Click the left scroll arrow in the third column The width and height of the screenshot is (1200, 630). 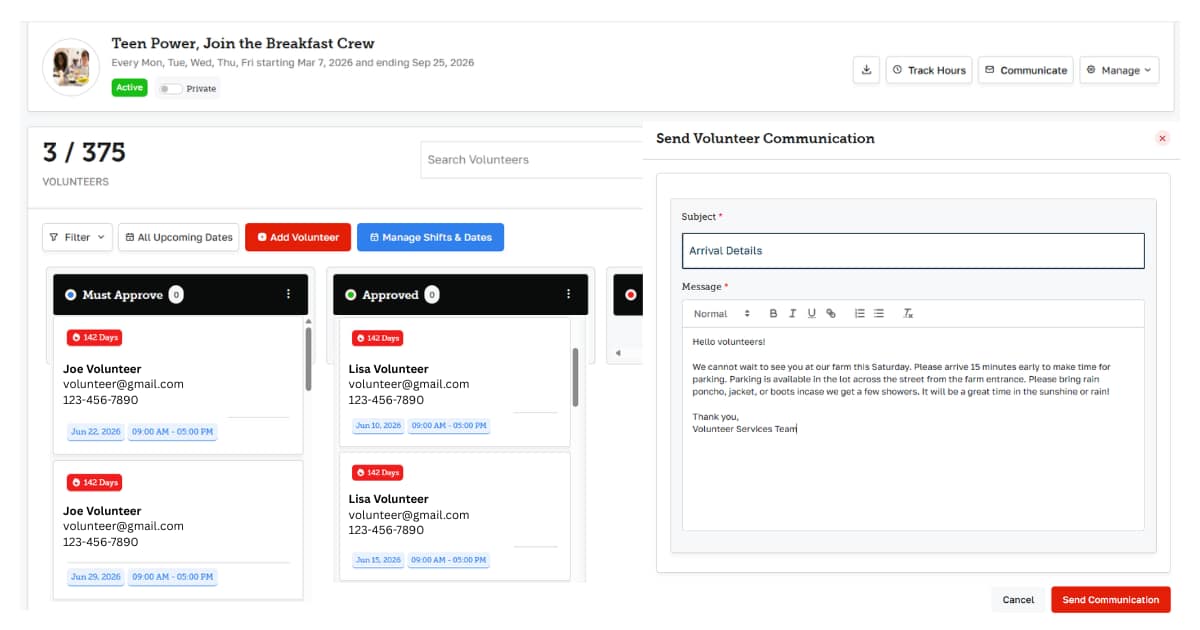click(x=617, y=353)
